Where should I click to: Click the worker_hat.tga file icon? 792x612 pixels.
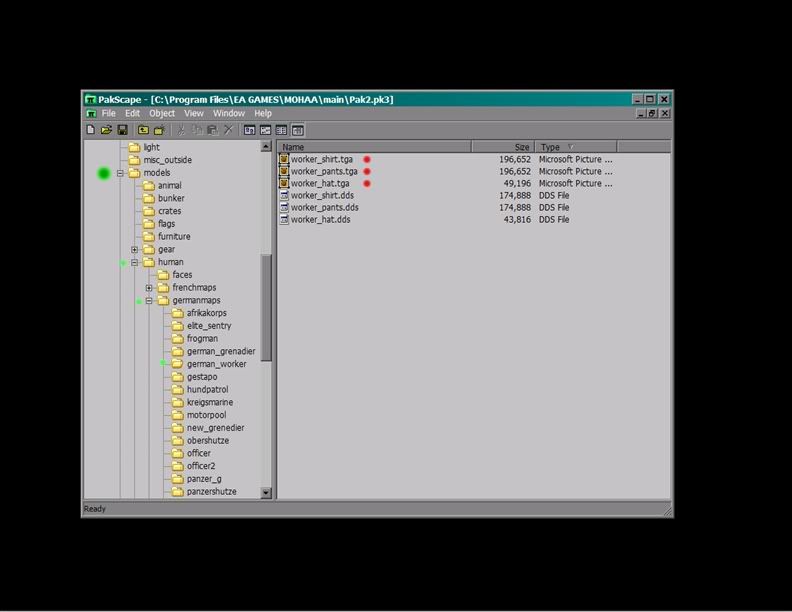click(x=284, y=183)
